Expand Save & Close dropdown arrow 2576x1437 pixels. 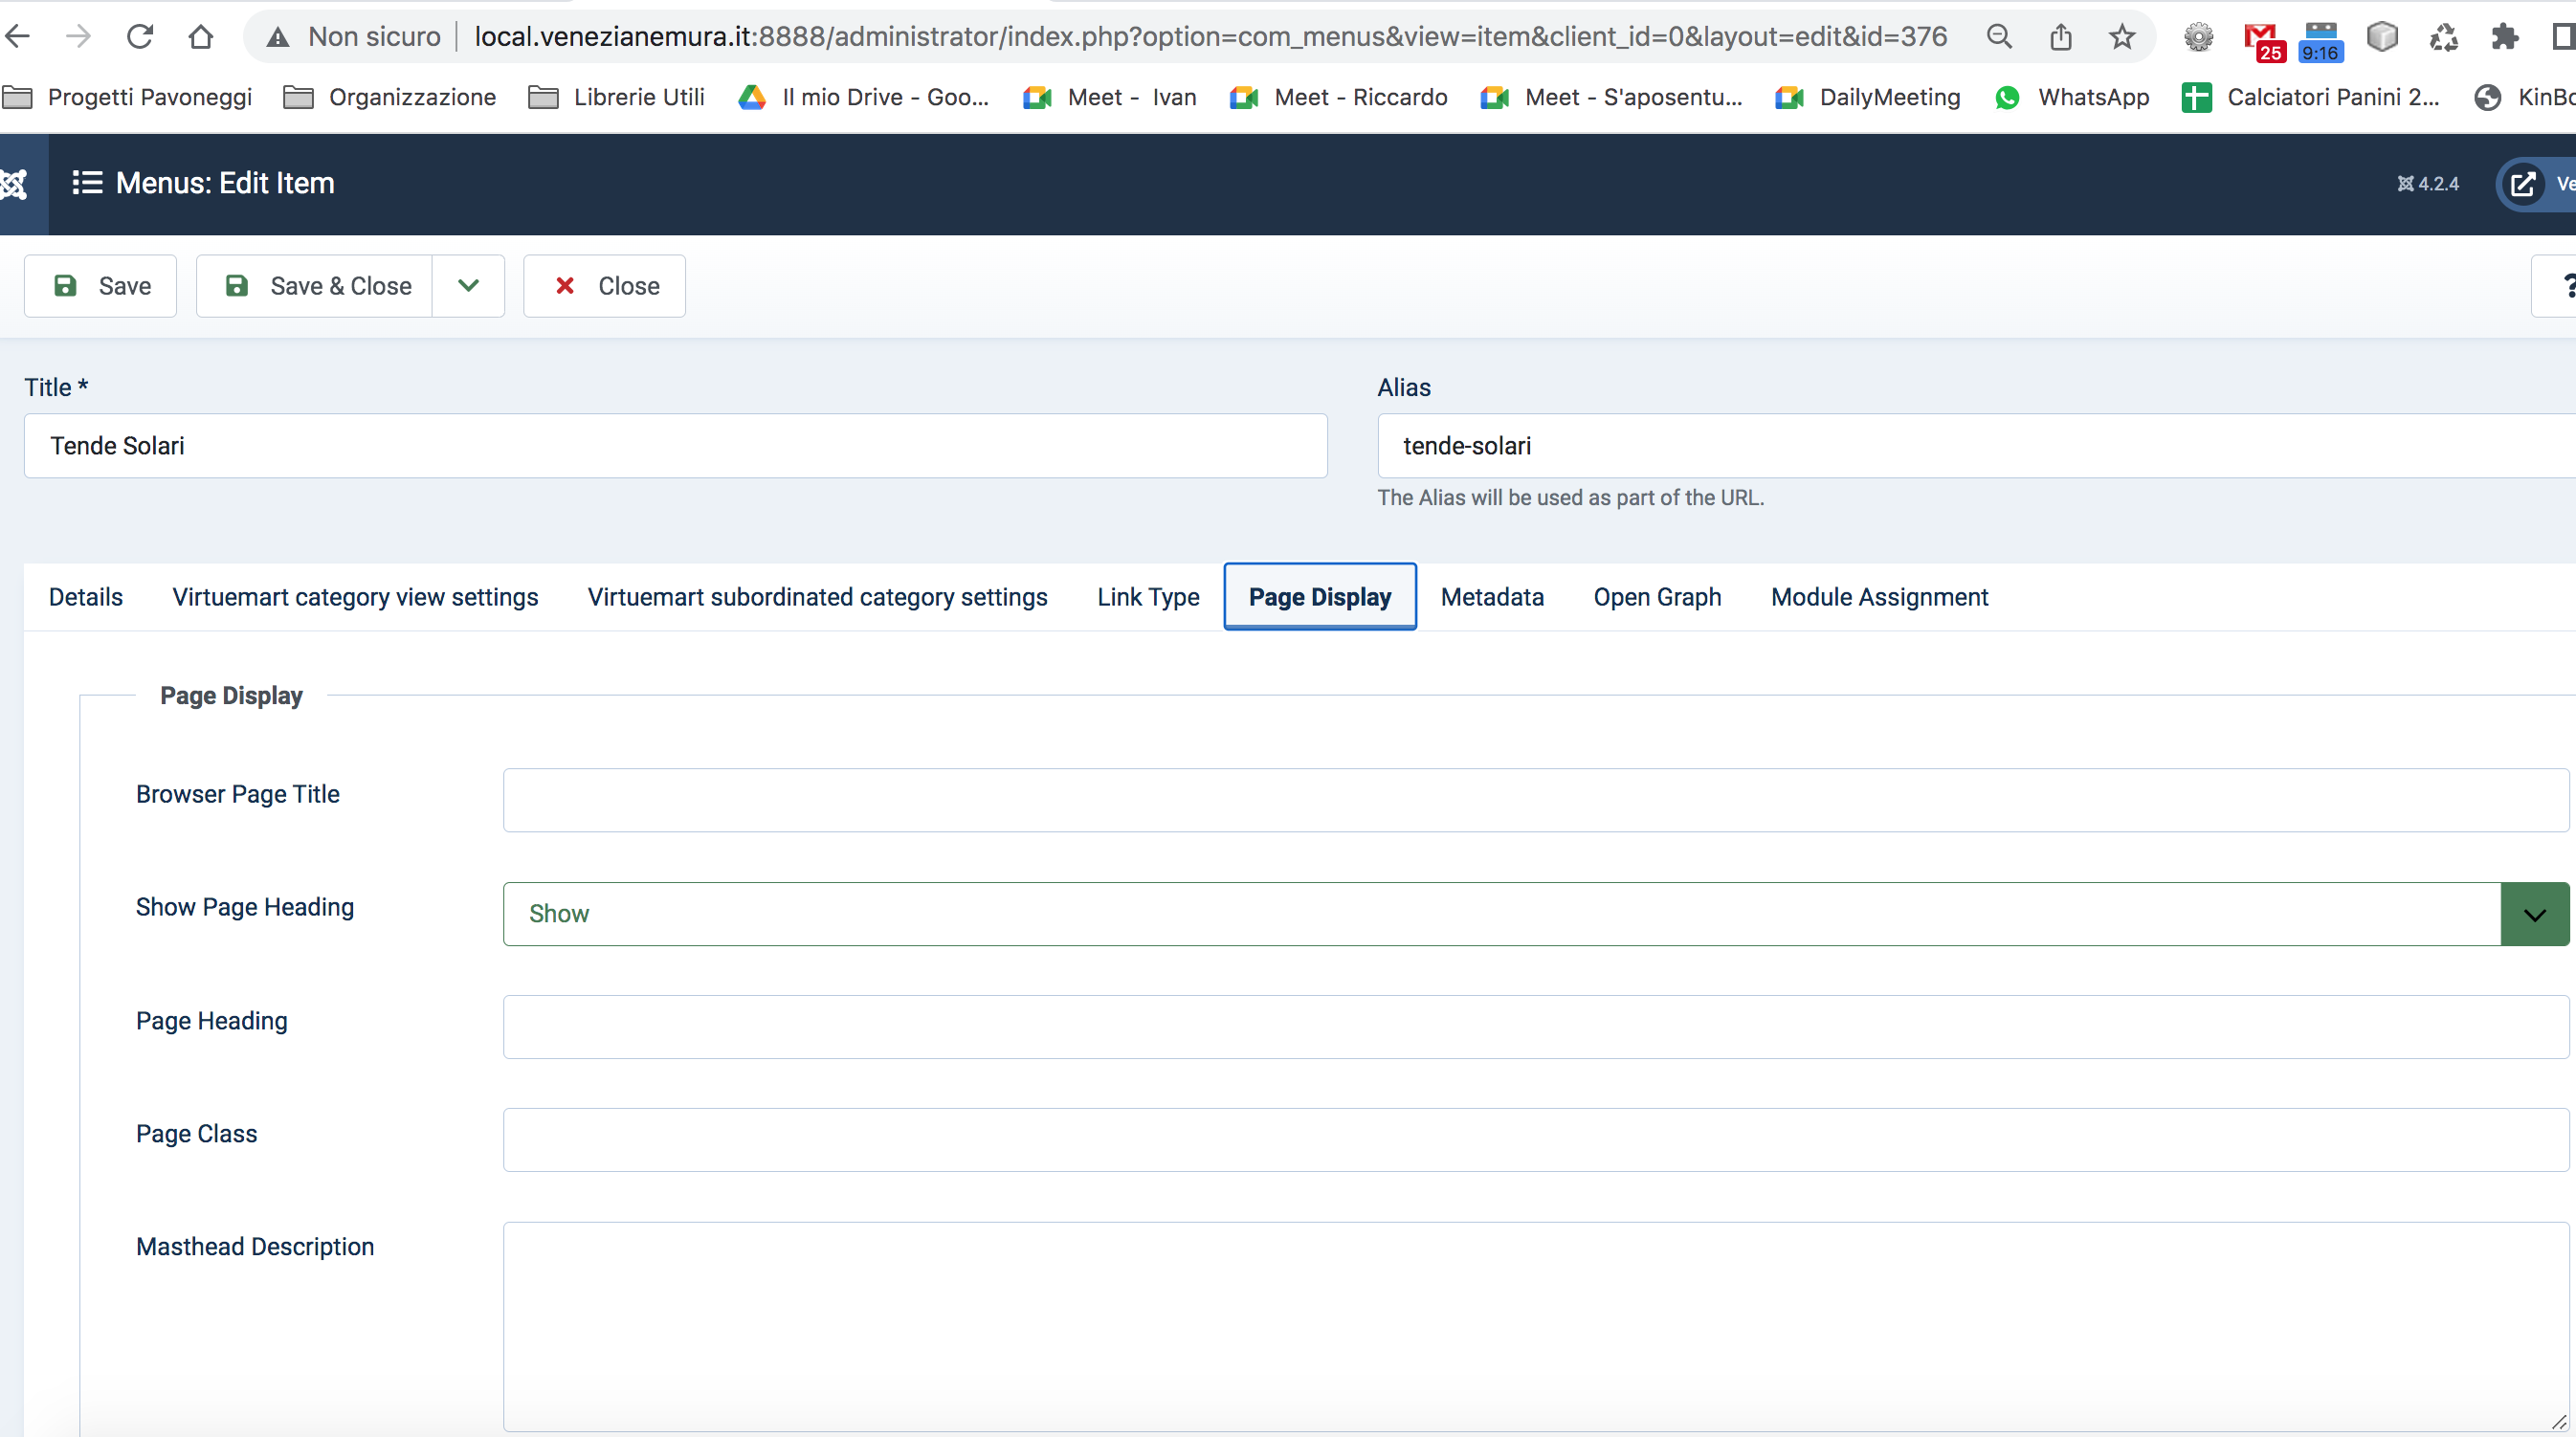point(468,286)
